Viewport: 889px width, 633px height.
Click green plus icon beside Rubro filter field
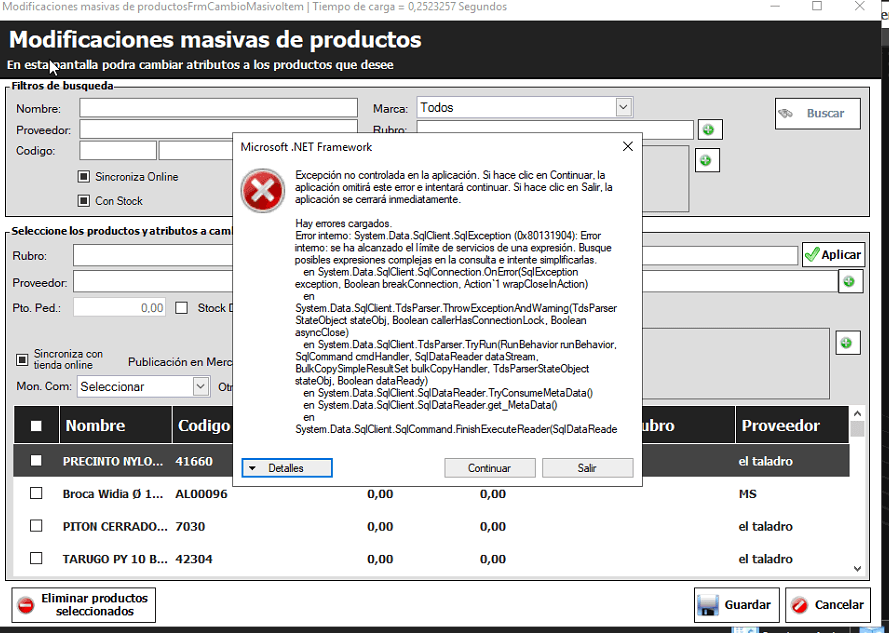pos(709,130)
